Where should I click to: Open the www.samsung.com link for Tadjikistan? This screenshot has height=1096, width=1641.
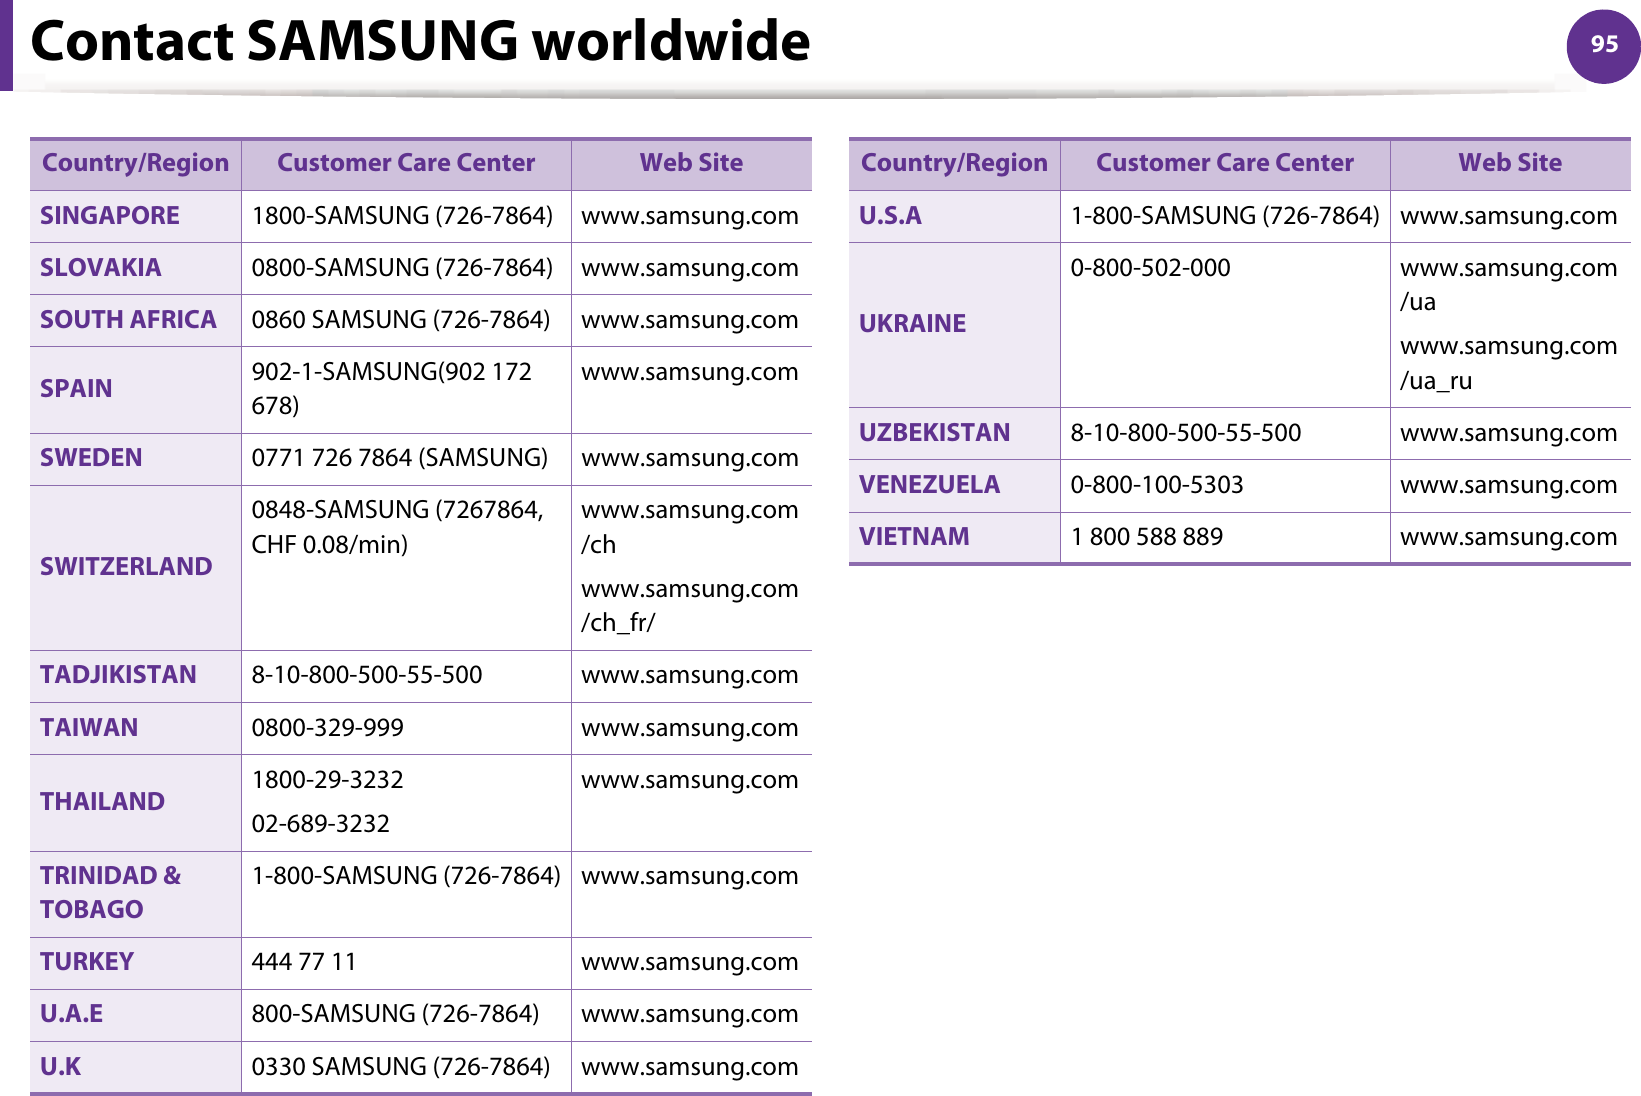coord(690,676)
